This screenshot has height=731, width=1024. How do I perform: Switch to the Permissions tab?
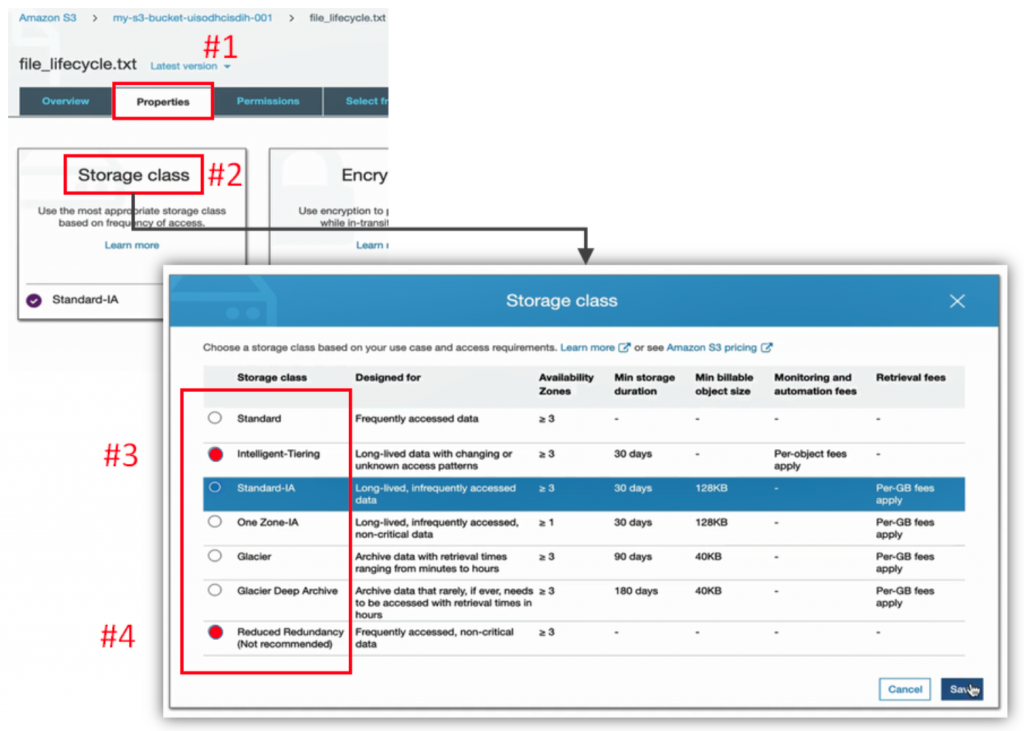pos(268,101)
